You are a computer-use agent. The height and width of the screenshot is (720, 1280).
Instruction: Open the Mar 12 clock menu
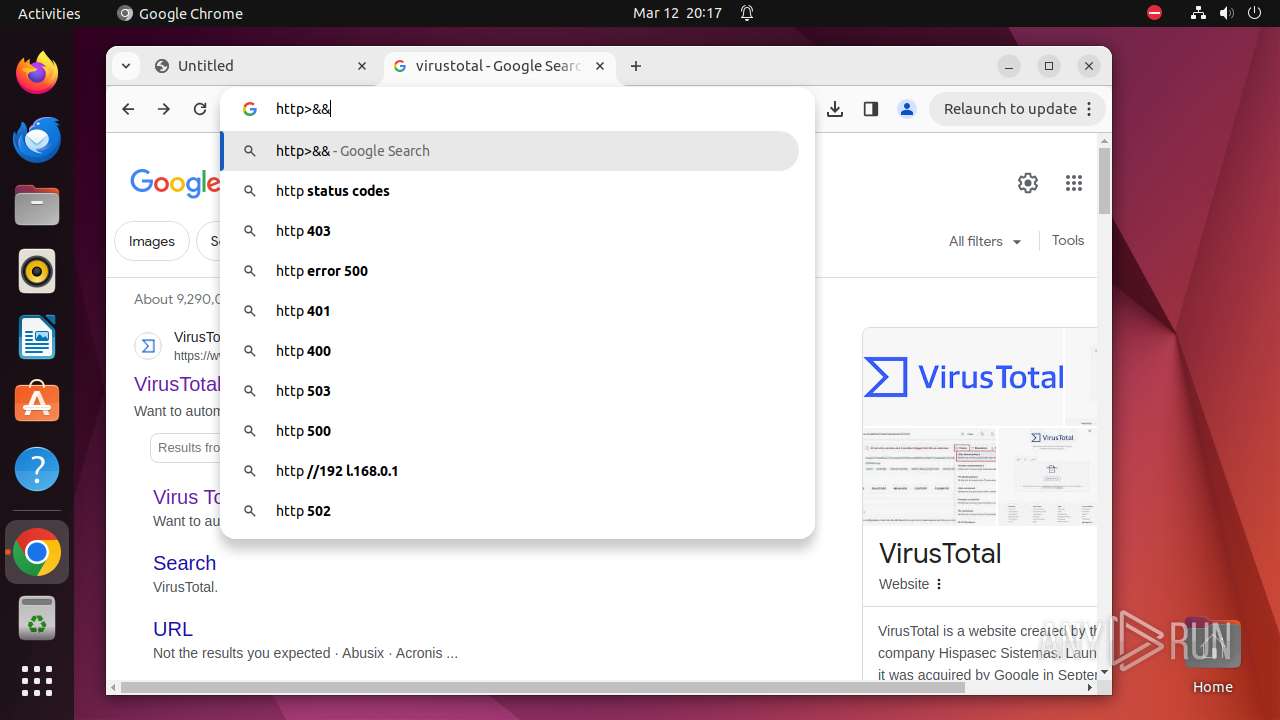[677, 13]
